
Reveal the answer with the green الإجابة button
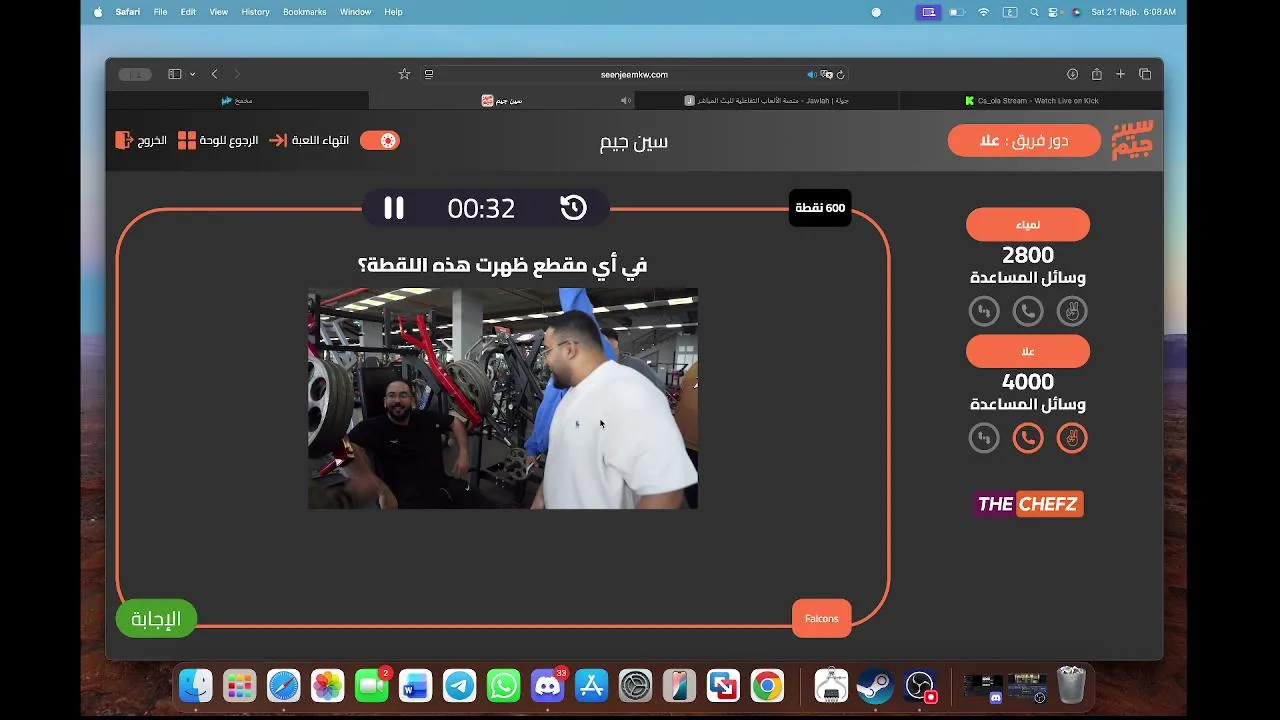[x=157, y=619]
